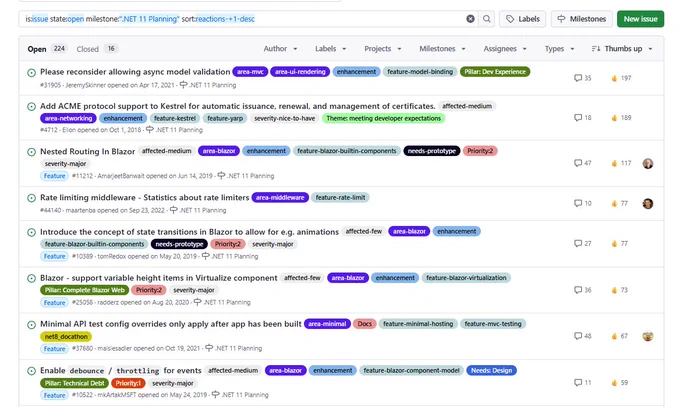Clear the issue search query

pos(470,19)
